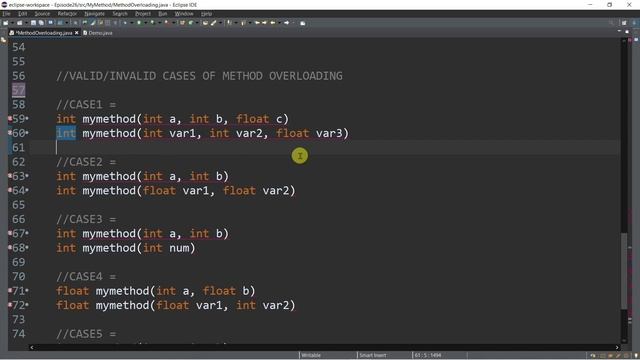
Task: Click the Open Perspective icon
Action: click(624, 23)
